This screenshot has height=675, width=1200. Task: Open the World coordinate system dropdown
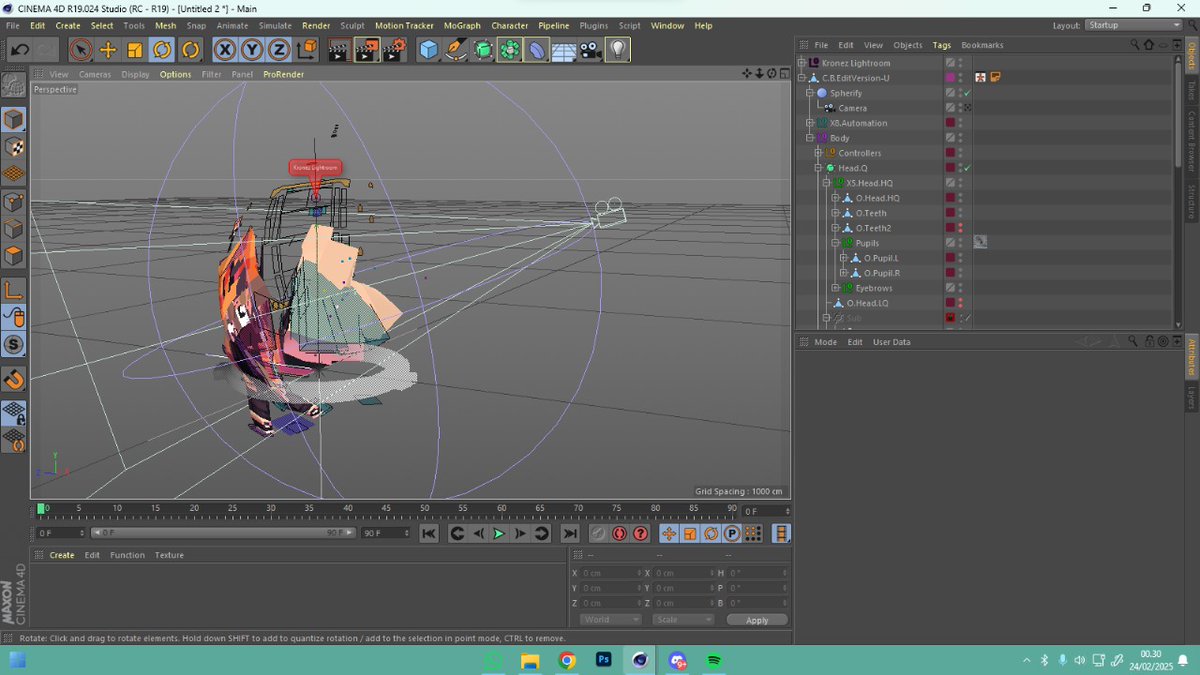tap(611, 620)
